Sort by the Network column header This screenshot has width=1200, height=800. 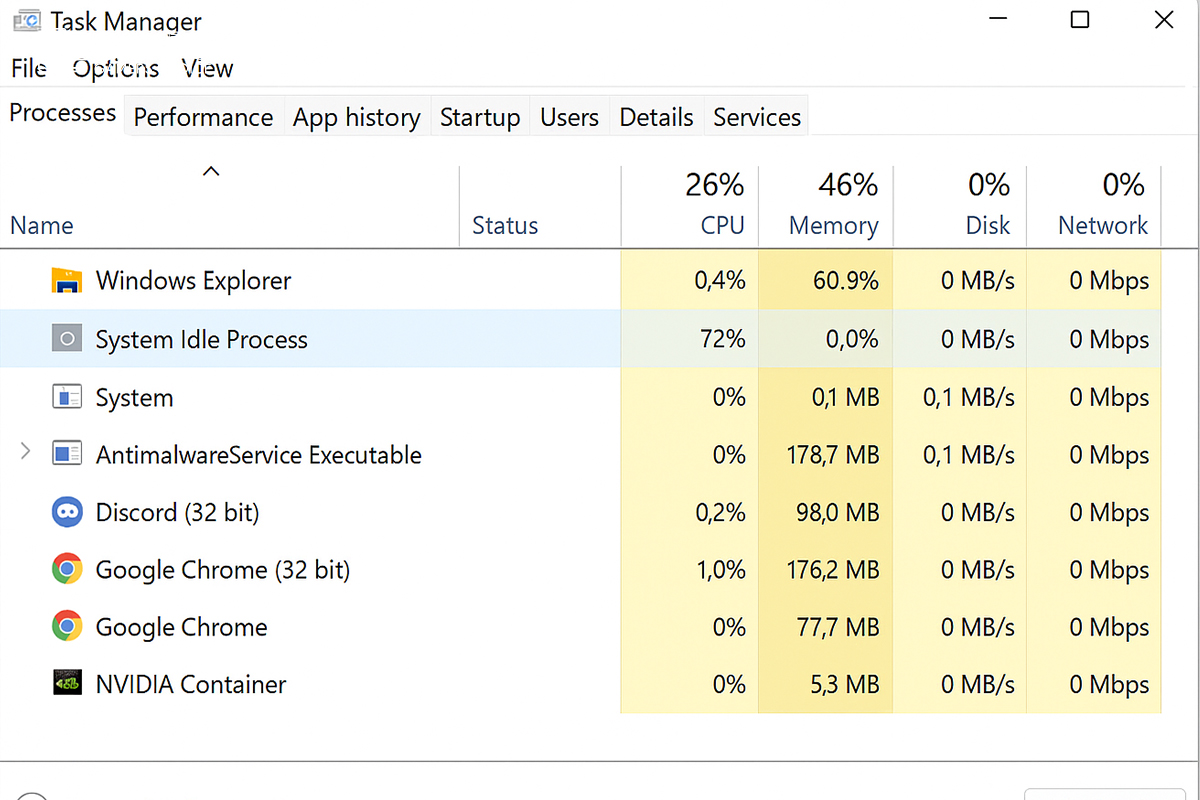(x=1103, y=225)
